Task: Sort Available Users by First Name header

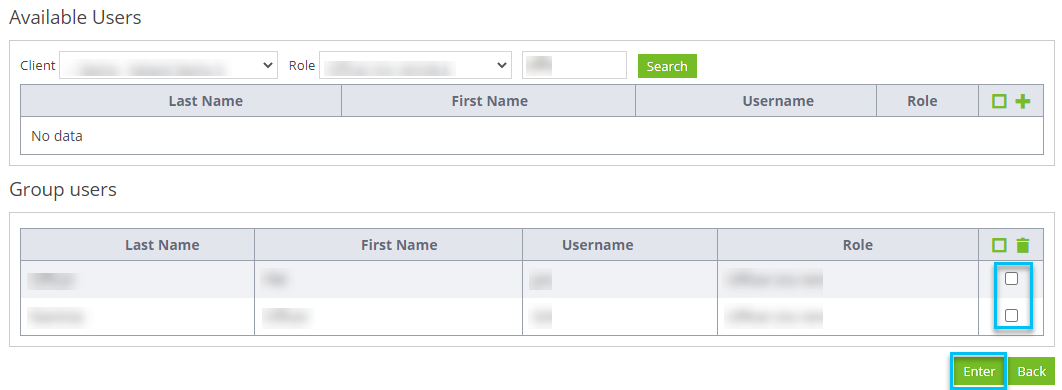Action: 489,101
